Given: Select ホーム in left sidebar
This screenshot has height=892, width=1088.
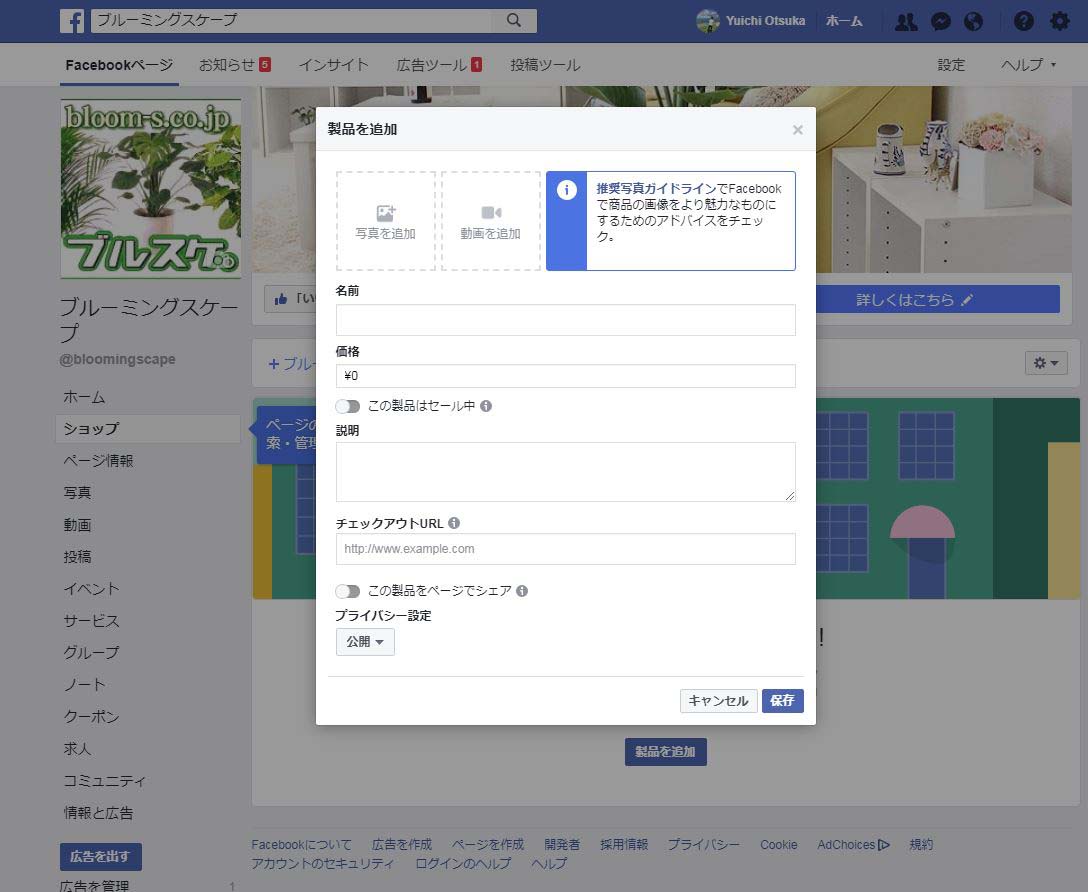Looking at the screenshot, I should (84, 397).
